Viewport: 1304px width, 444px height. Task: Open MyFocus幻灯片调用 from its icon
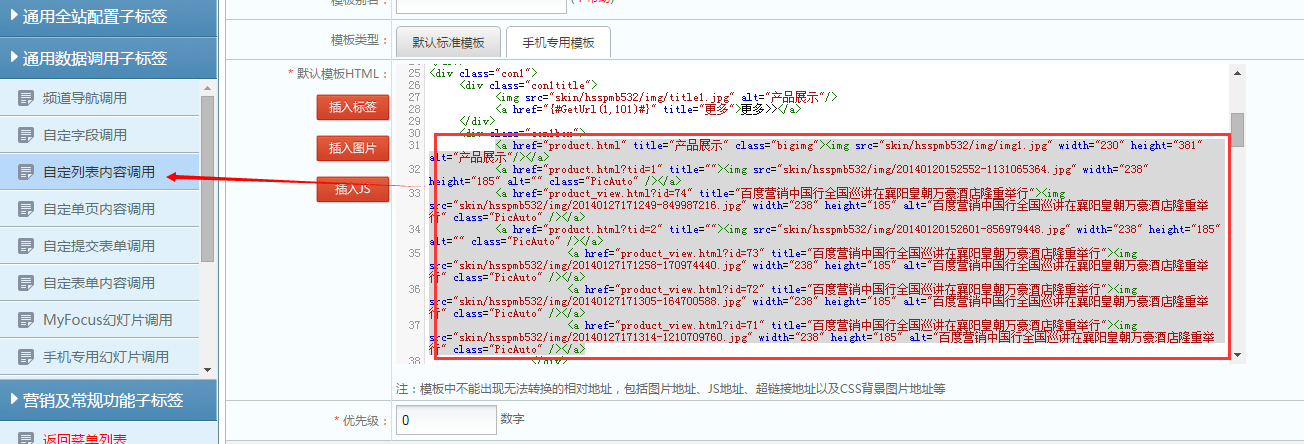tap(26, 320)
